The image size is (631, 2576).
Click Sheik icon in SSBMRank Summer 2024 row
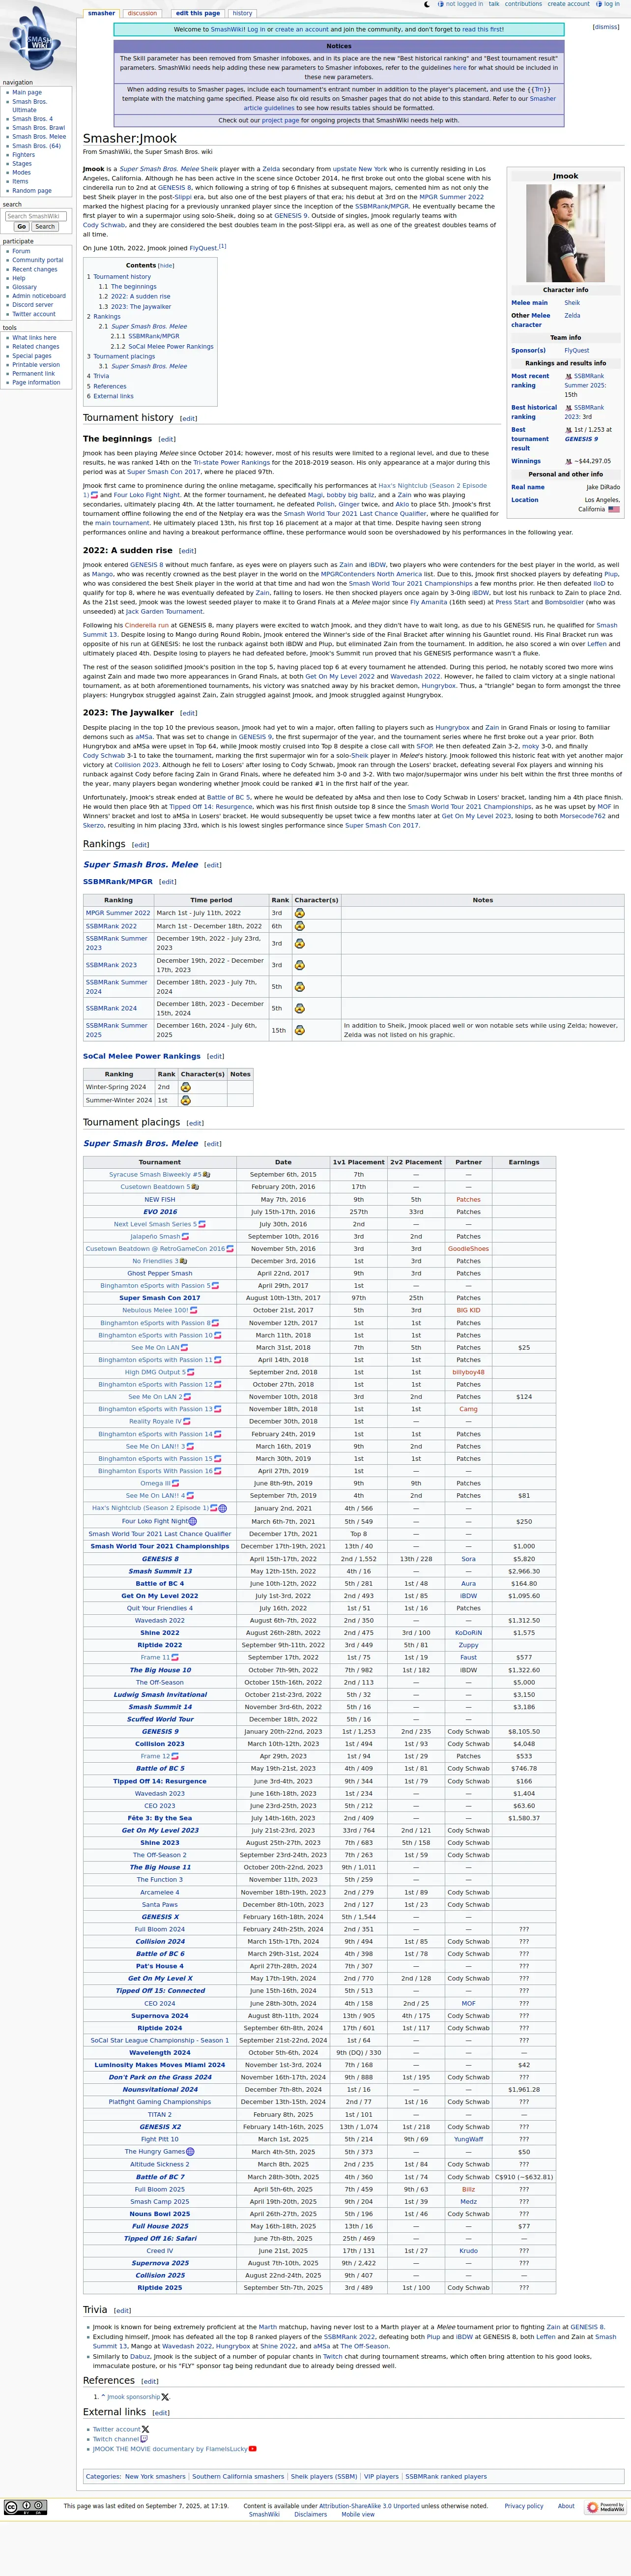299,987
